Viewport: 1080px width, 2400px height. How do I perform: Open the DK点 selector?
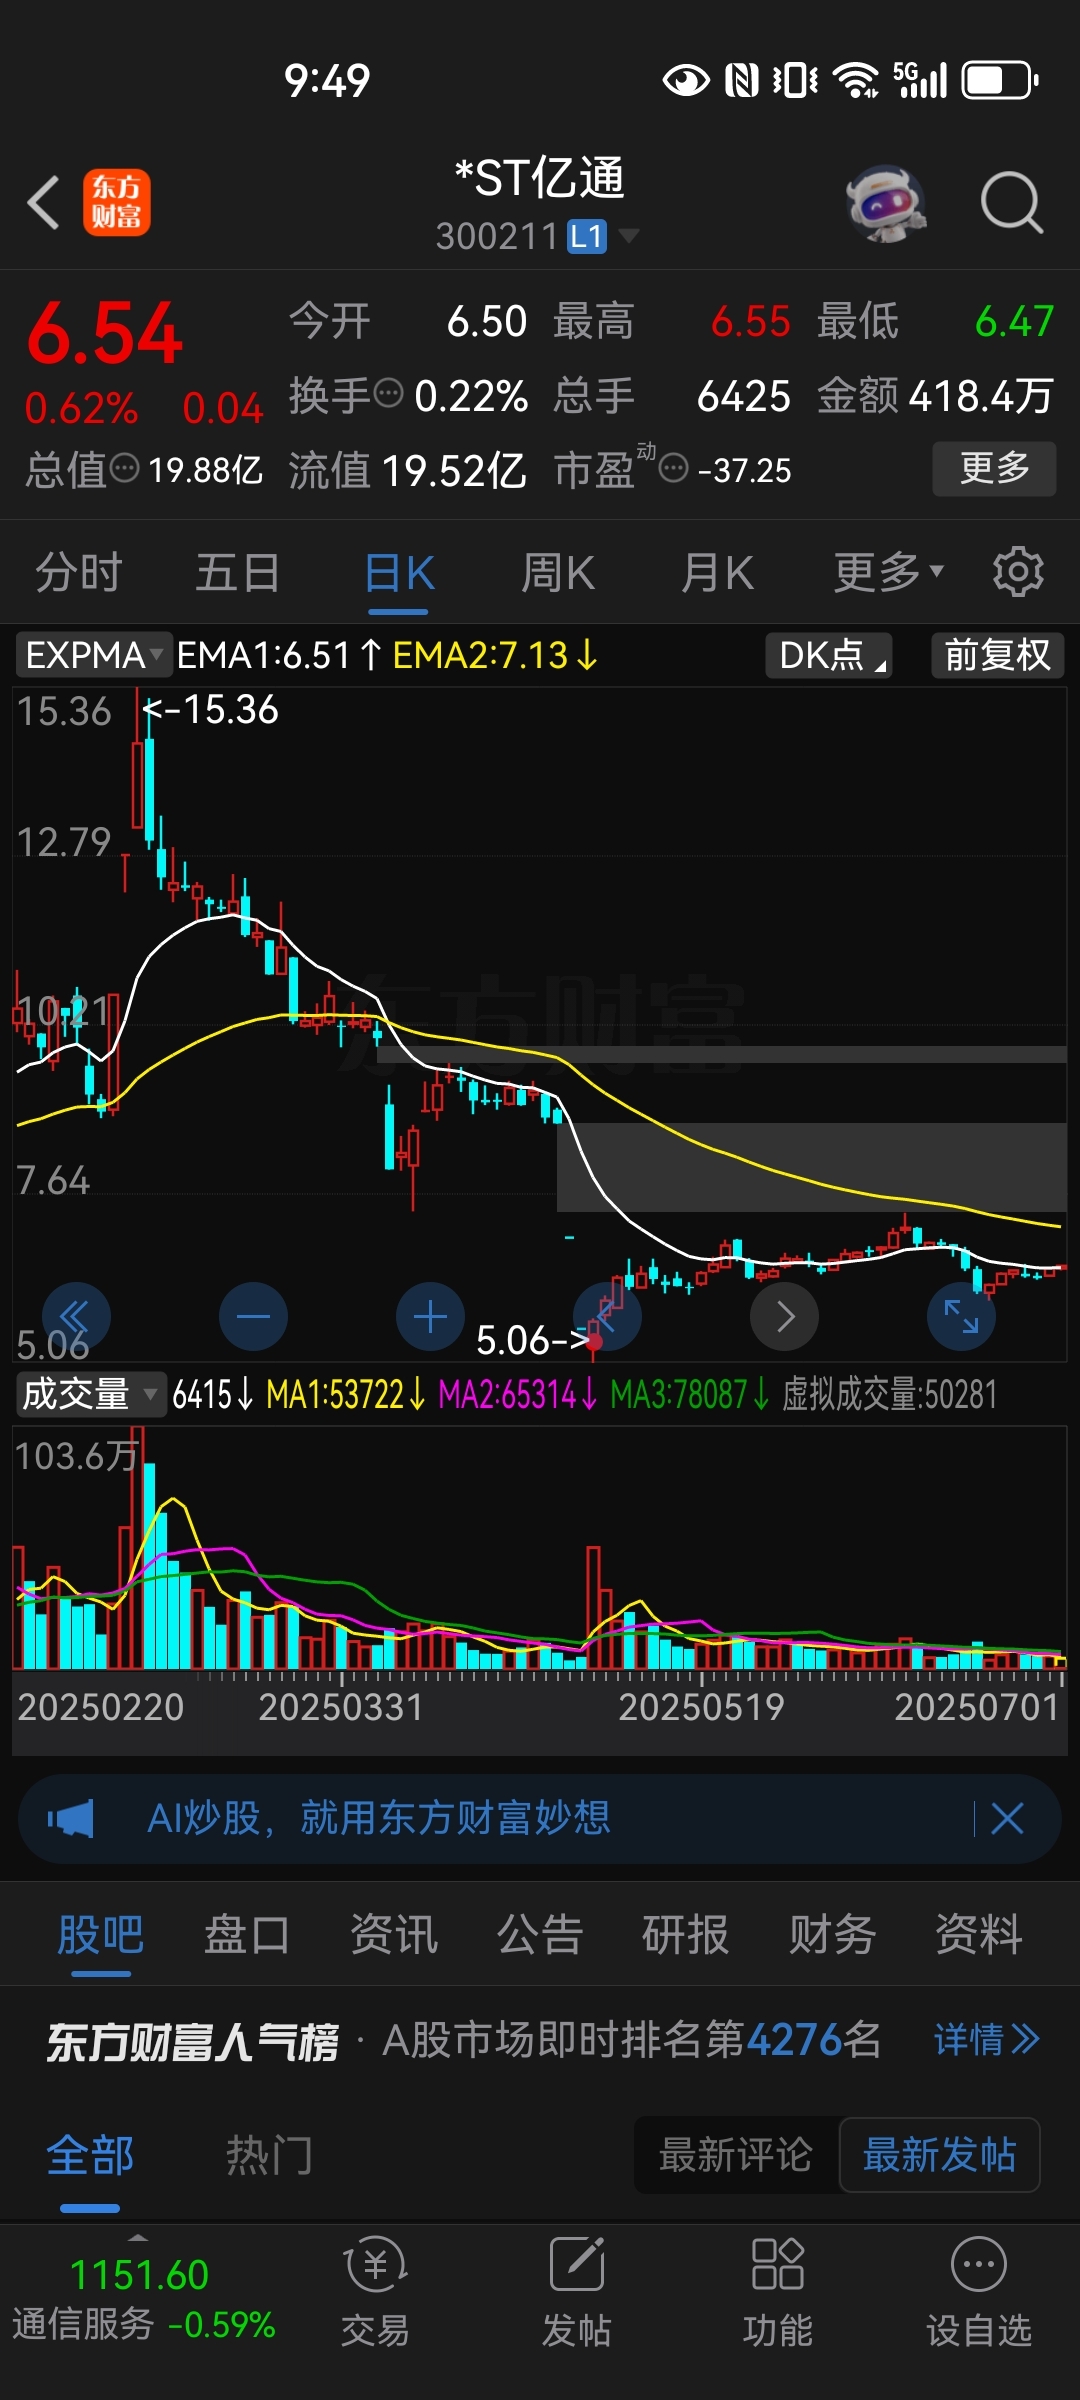829,655
